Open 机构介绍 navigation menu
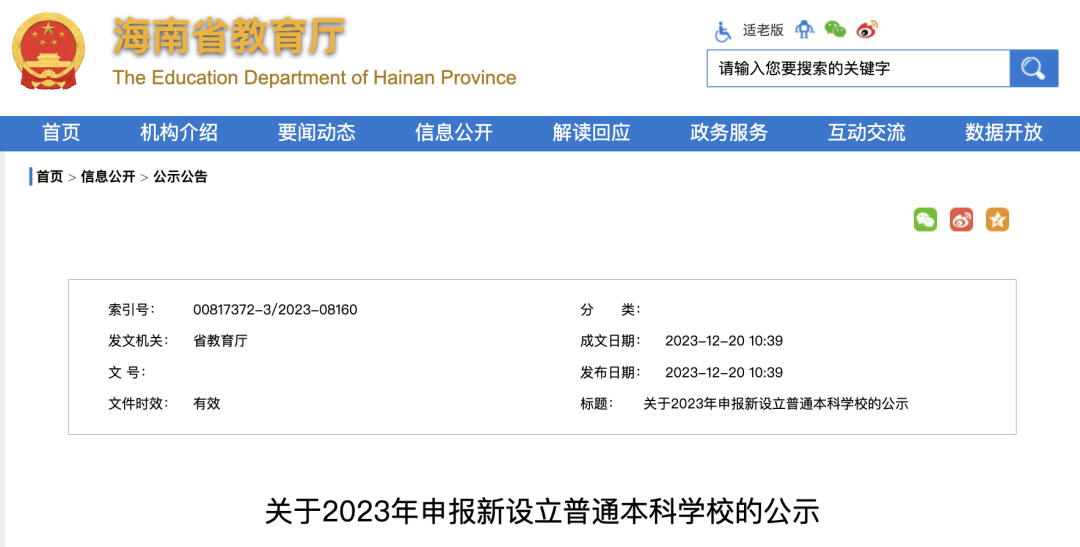 [x=179, y=133]
